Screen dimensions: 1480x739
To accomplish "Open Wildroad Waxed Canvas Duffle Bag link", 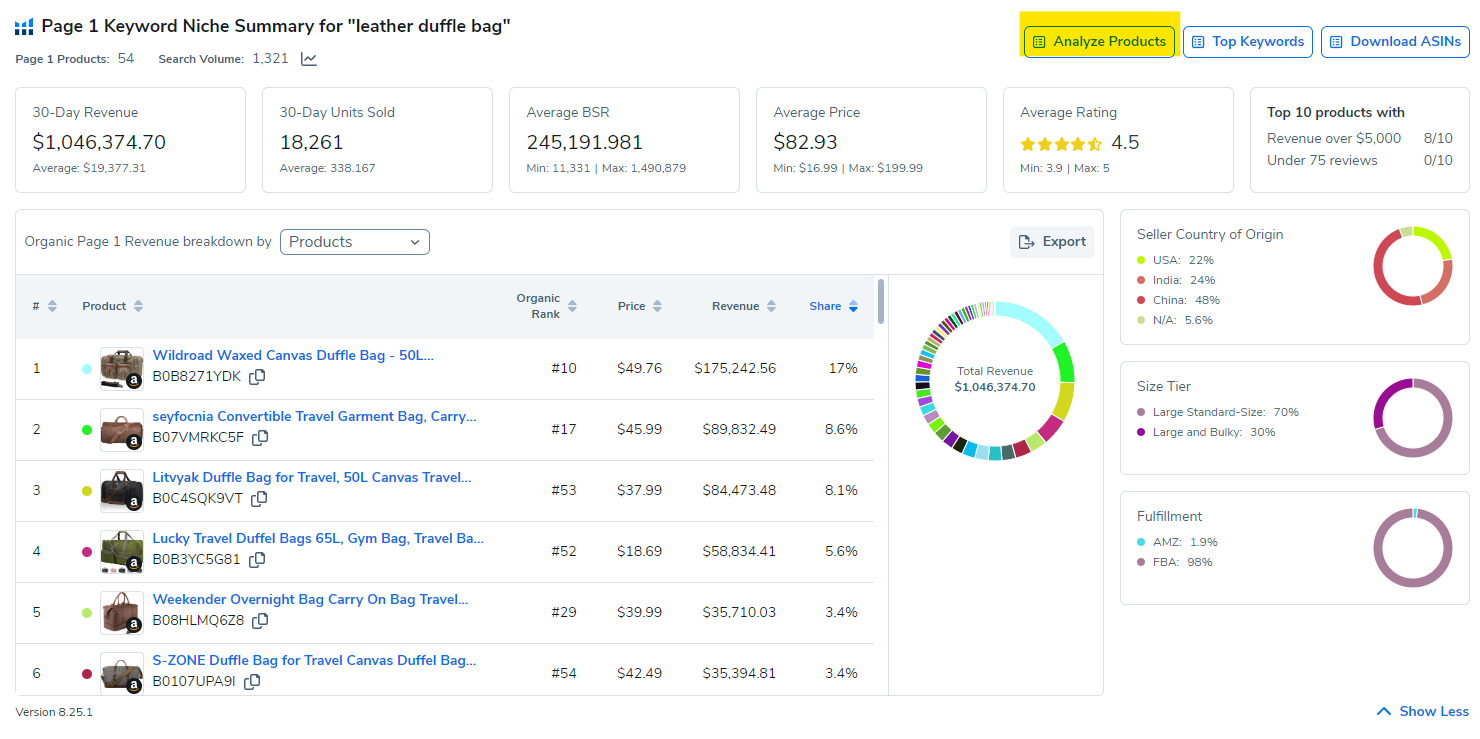I will (x=293, y=355).
